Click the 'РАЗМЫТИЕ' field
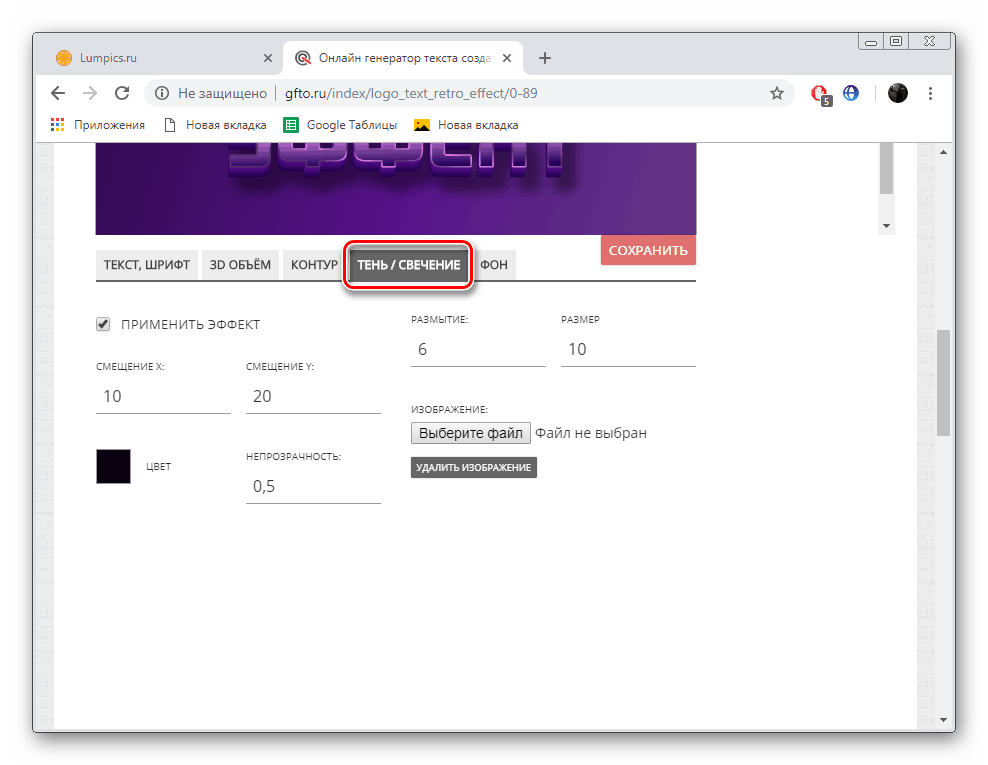The width and height of the screenshot is (988, 765). click(478, 349)
